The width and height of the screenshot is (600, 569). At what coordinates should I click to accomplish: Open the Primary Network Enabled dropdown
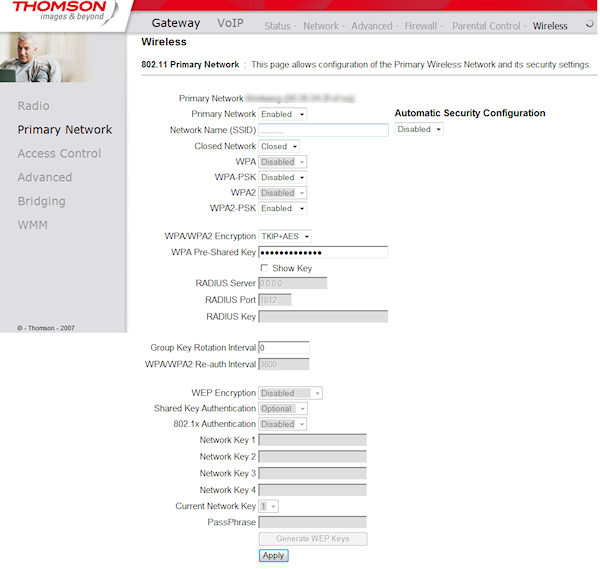[x=282, y=114]
